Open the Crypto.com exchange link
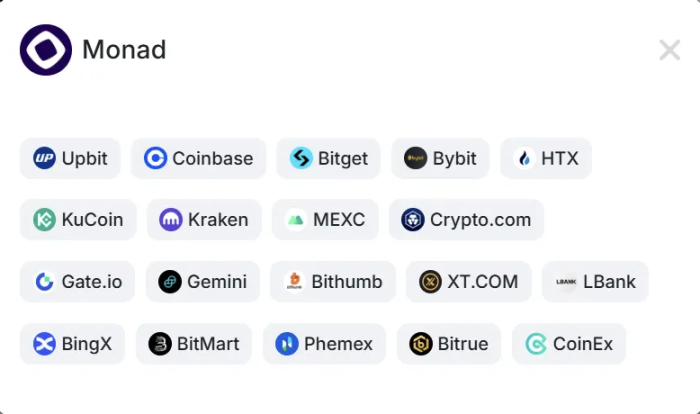 (x=466, y=220)
